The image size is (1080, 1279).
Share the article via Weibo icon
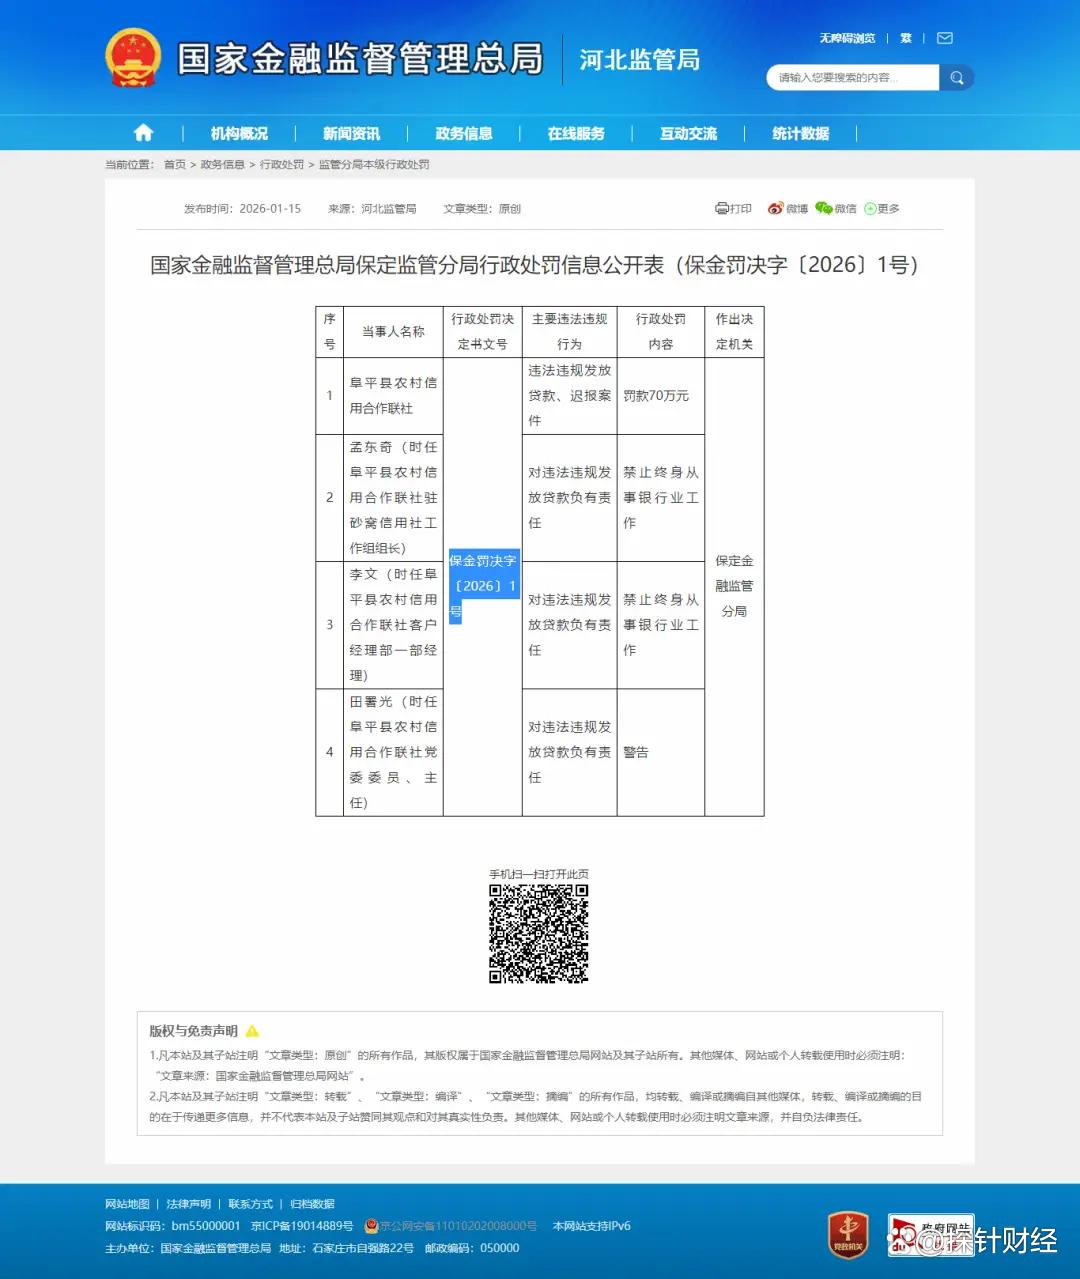[775, 209]
